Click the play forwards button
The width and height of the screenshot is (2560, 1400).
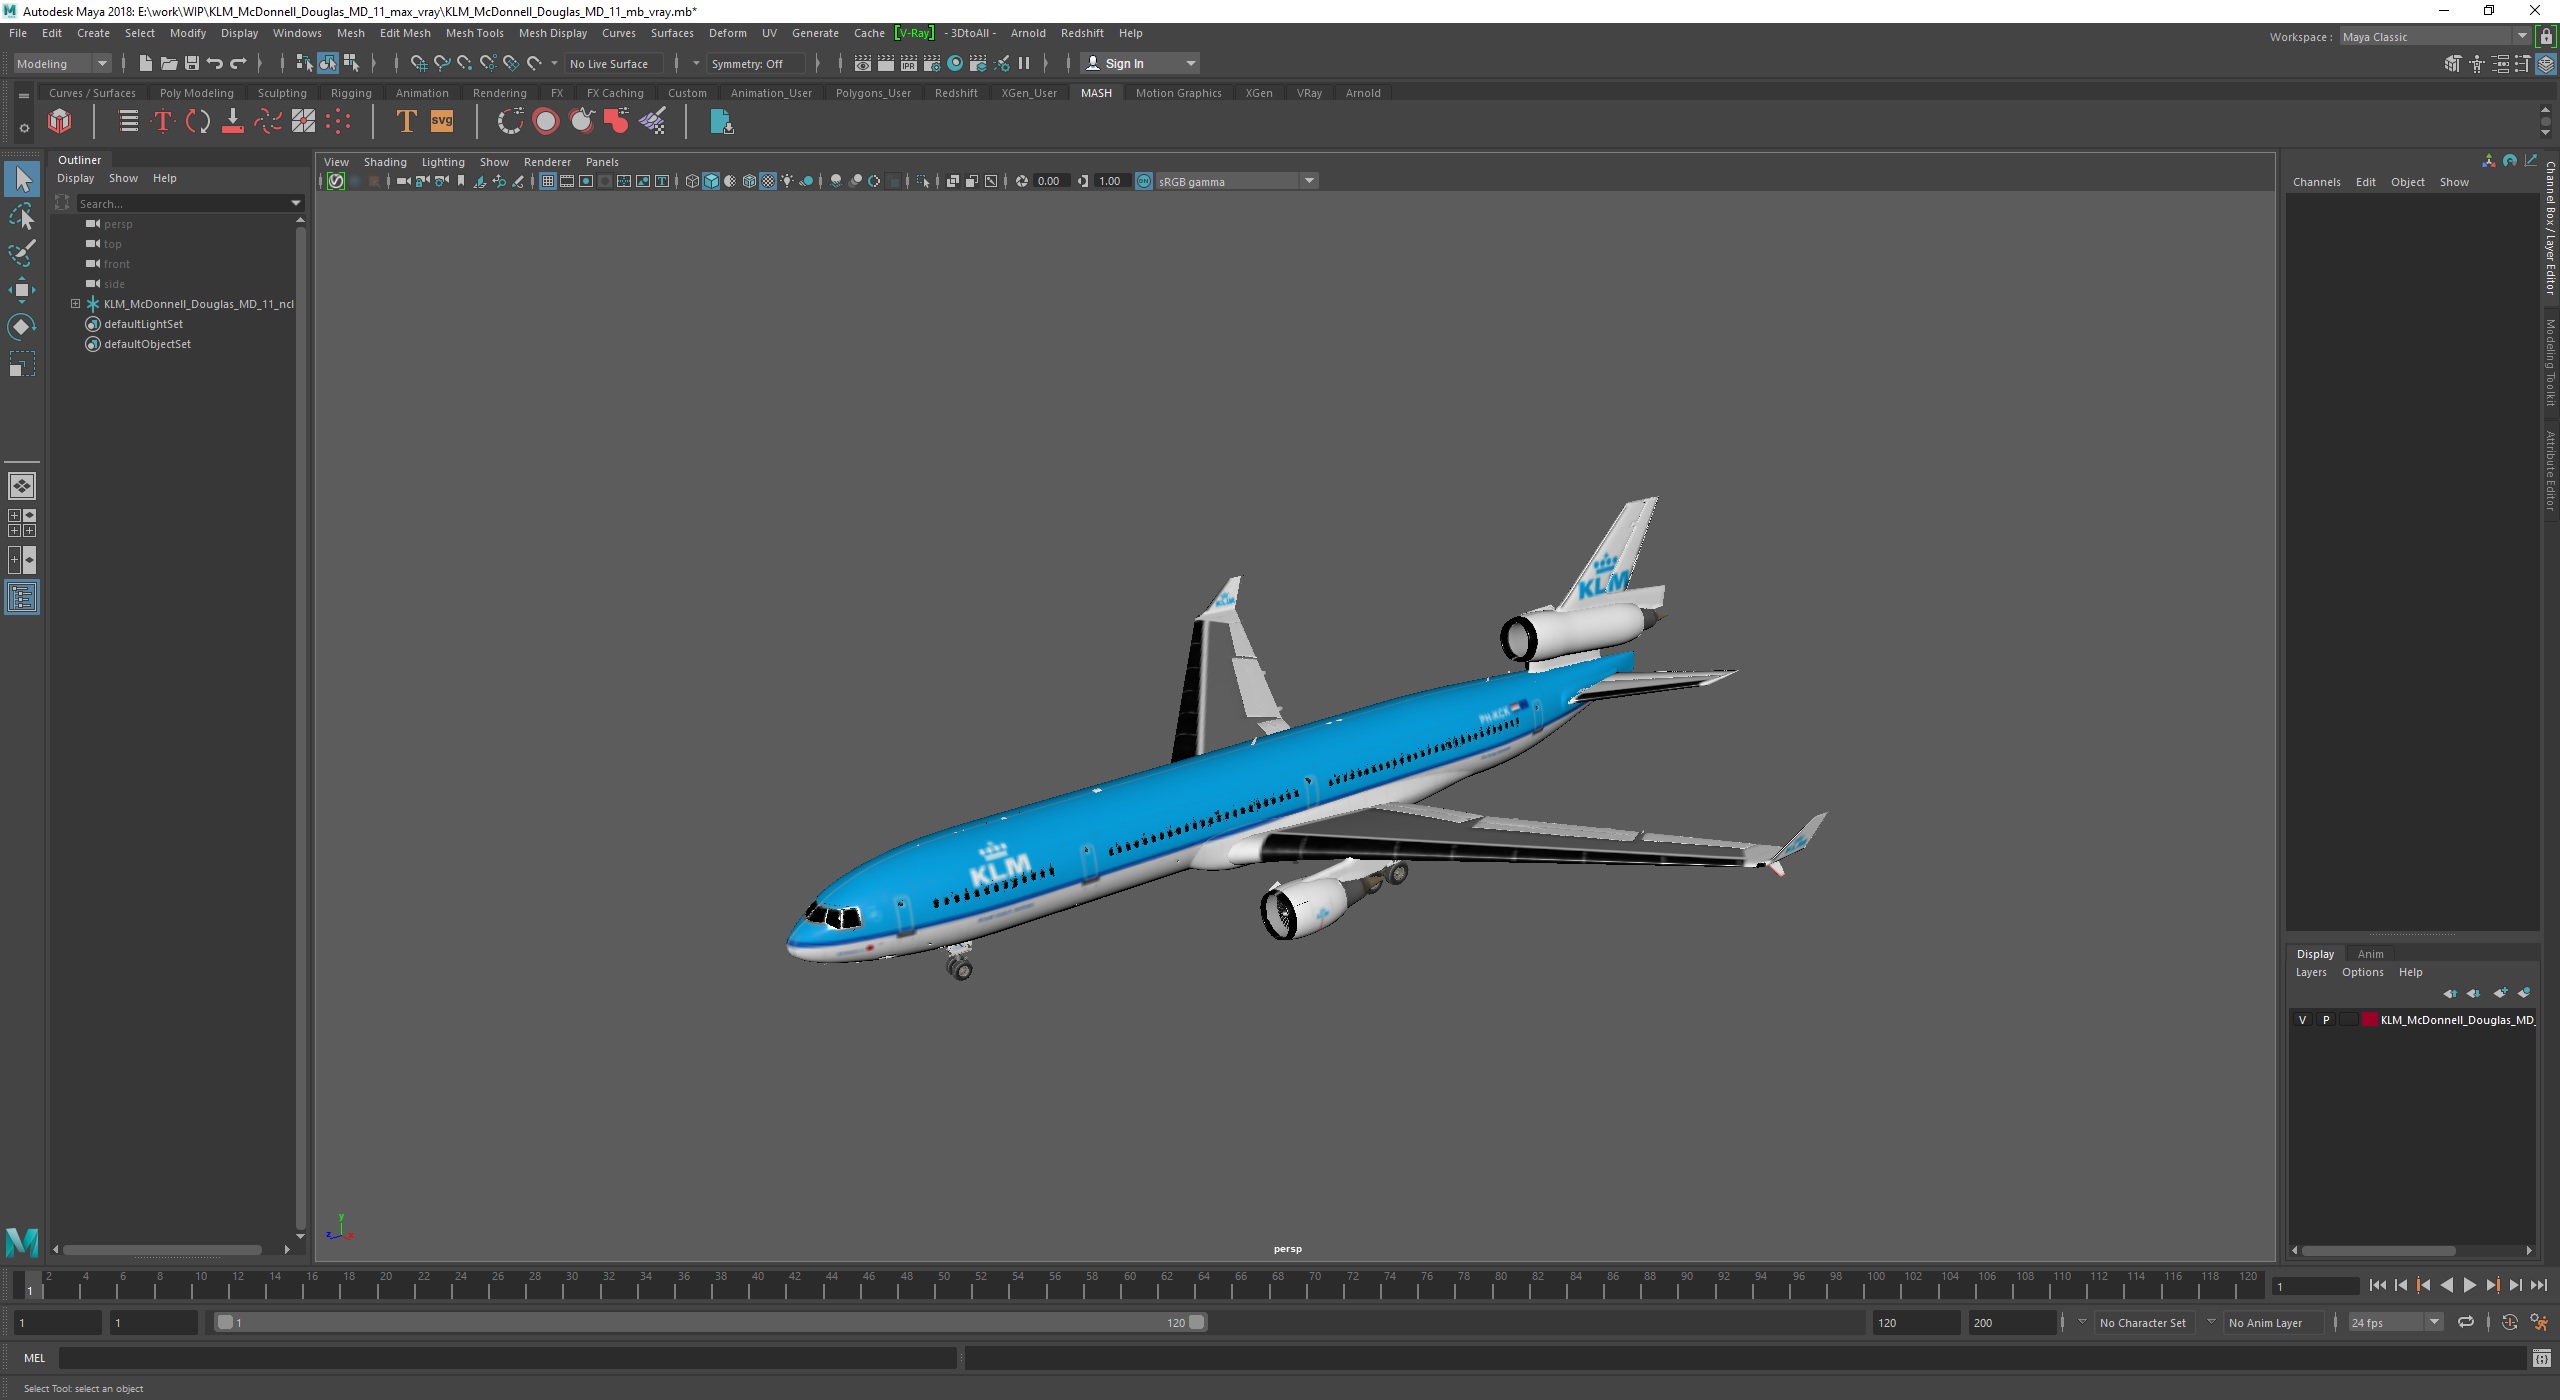click(2469, 1286)
